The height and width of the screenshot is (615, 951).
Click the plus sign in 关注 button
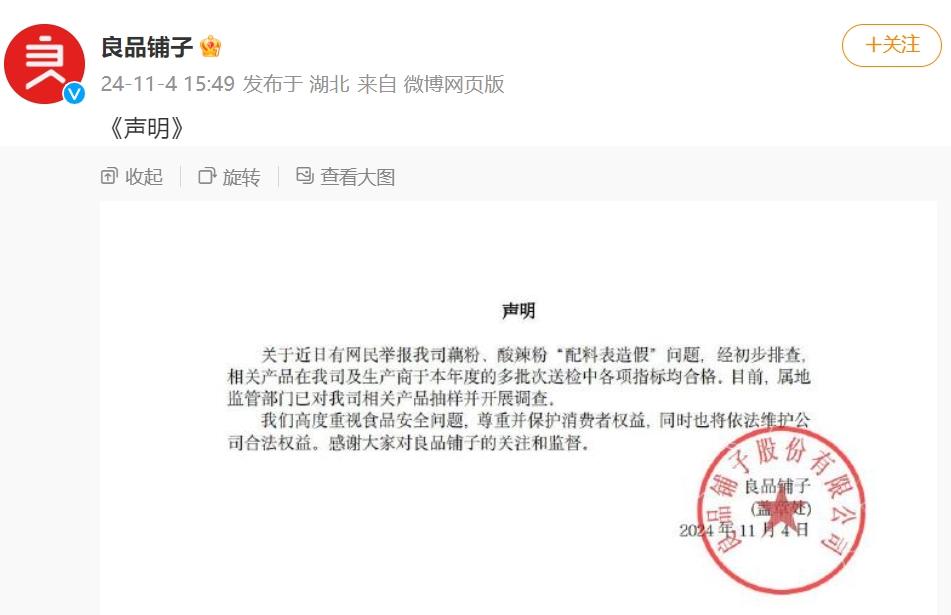coord(873,45)
